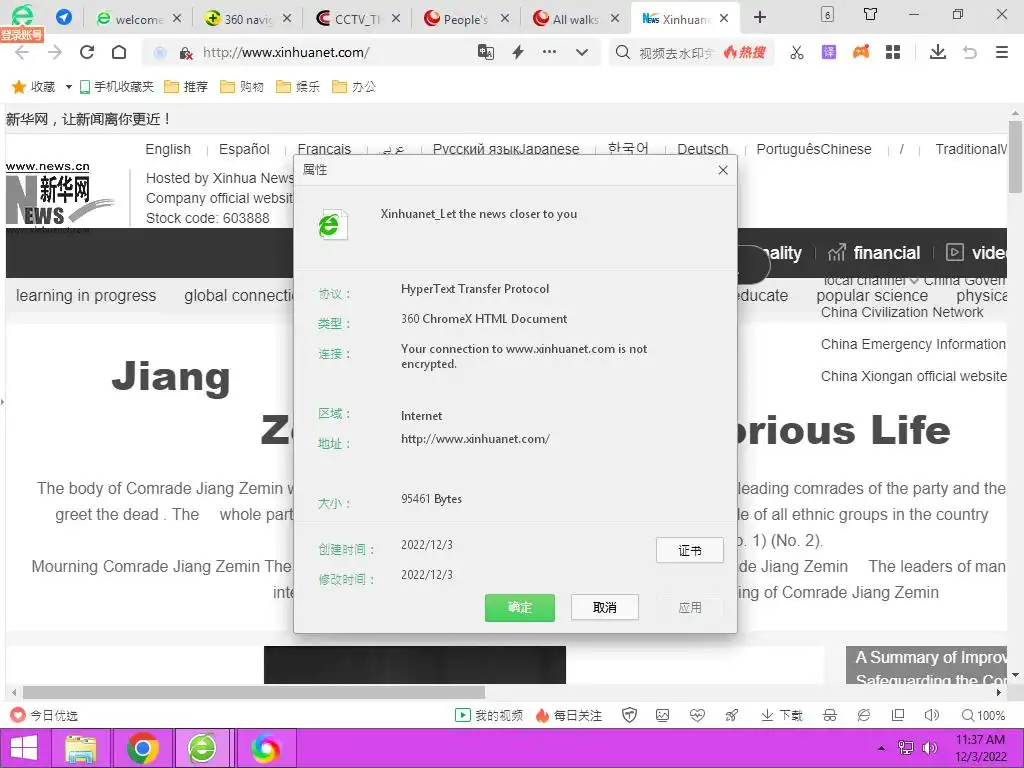Viewport: 1024px width, 768px height.
Task: Show hidden system tray icons arrow
Action: point(882,748)
